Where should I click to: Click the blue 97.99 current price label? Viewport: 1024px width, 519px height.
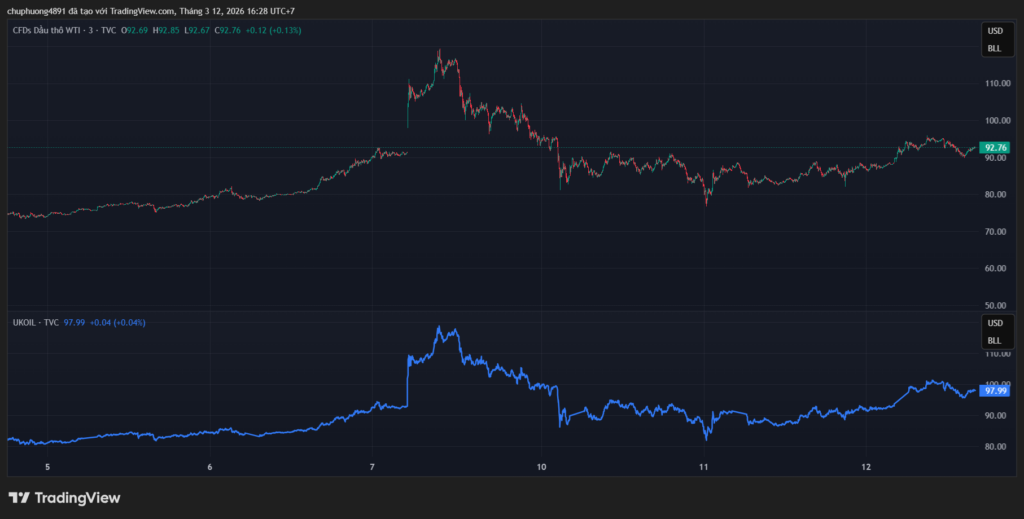click(x=996, y=391)
